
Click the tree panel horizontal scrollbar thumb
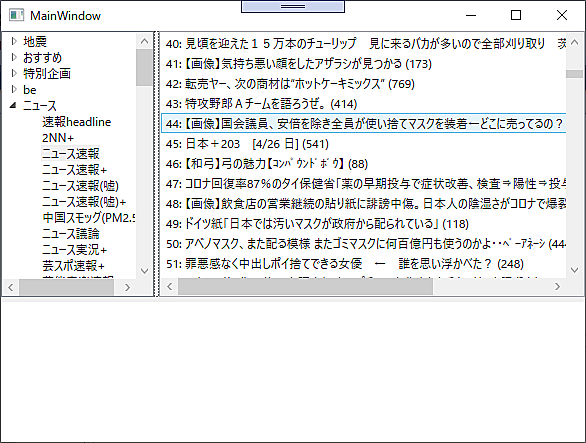tap(67, 287)
